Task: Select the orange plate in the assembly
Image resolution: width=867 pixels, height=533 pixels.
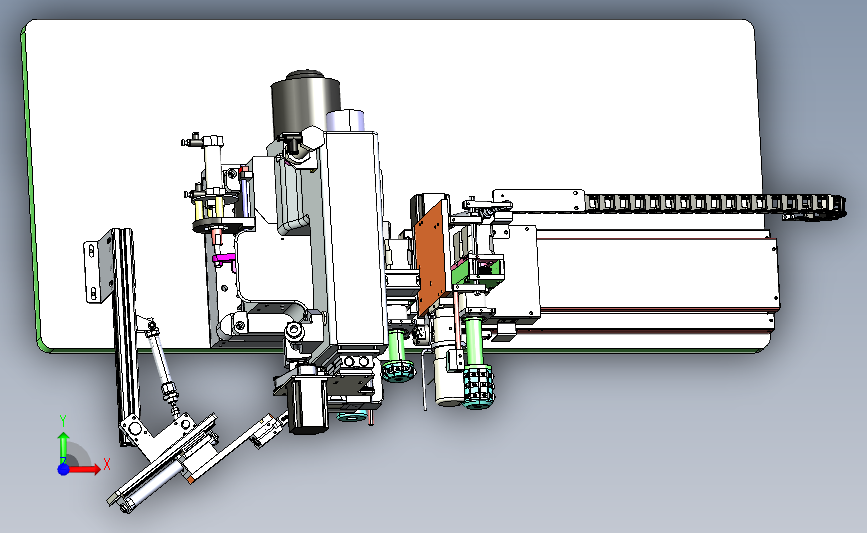Action: pyautogui.click(x=431, y=258)
